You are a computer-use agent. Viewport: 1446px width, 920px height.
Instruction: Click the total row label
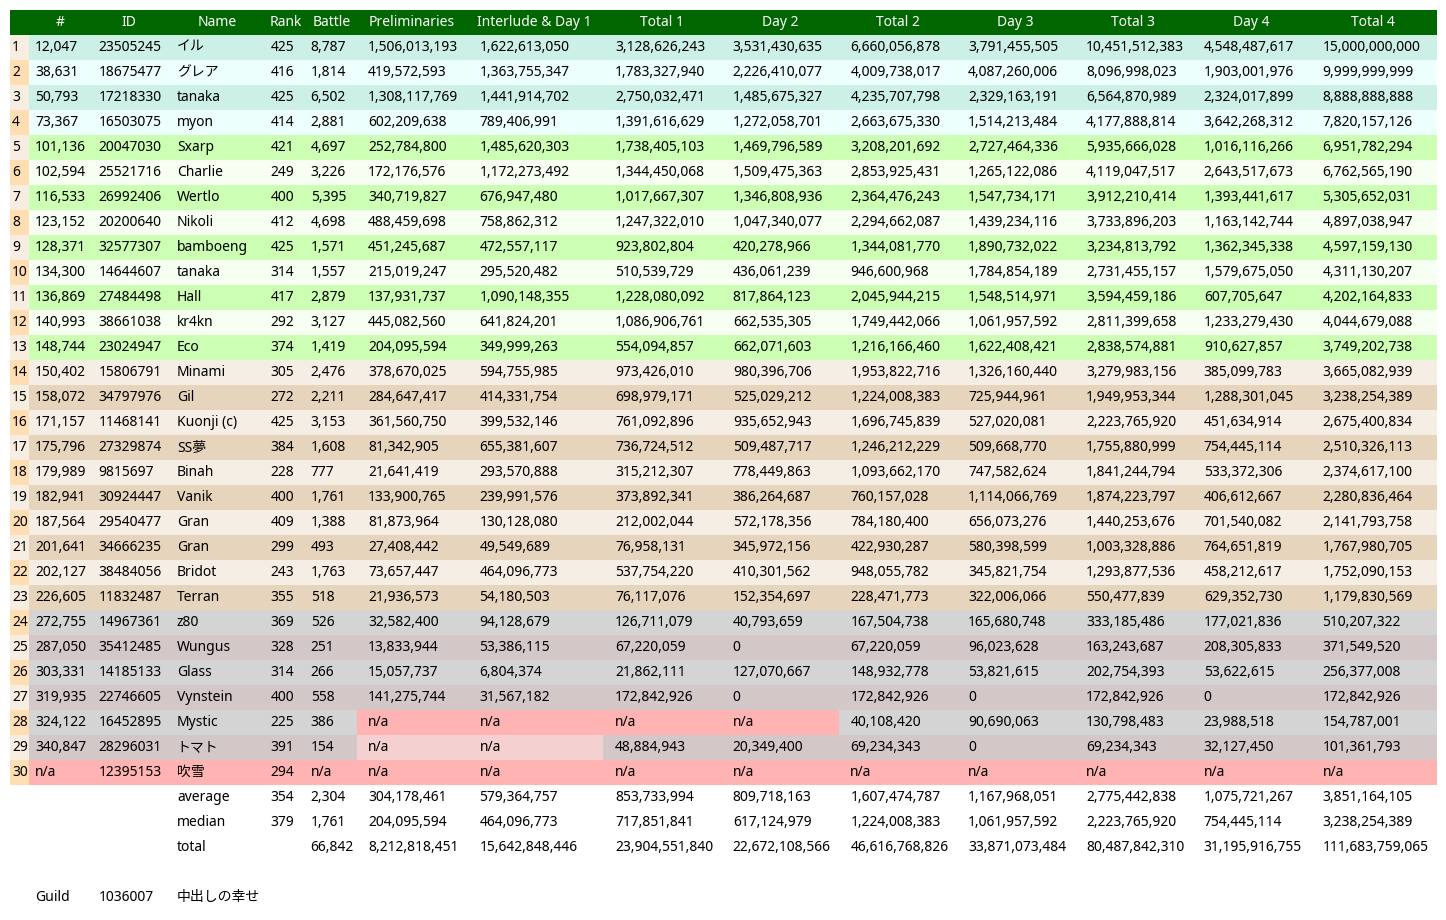coord(191,846)
